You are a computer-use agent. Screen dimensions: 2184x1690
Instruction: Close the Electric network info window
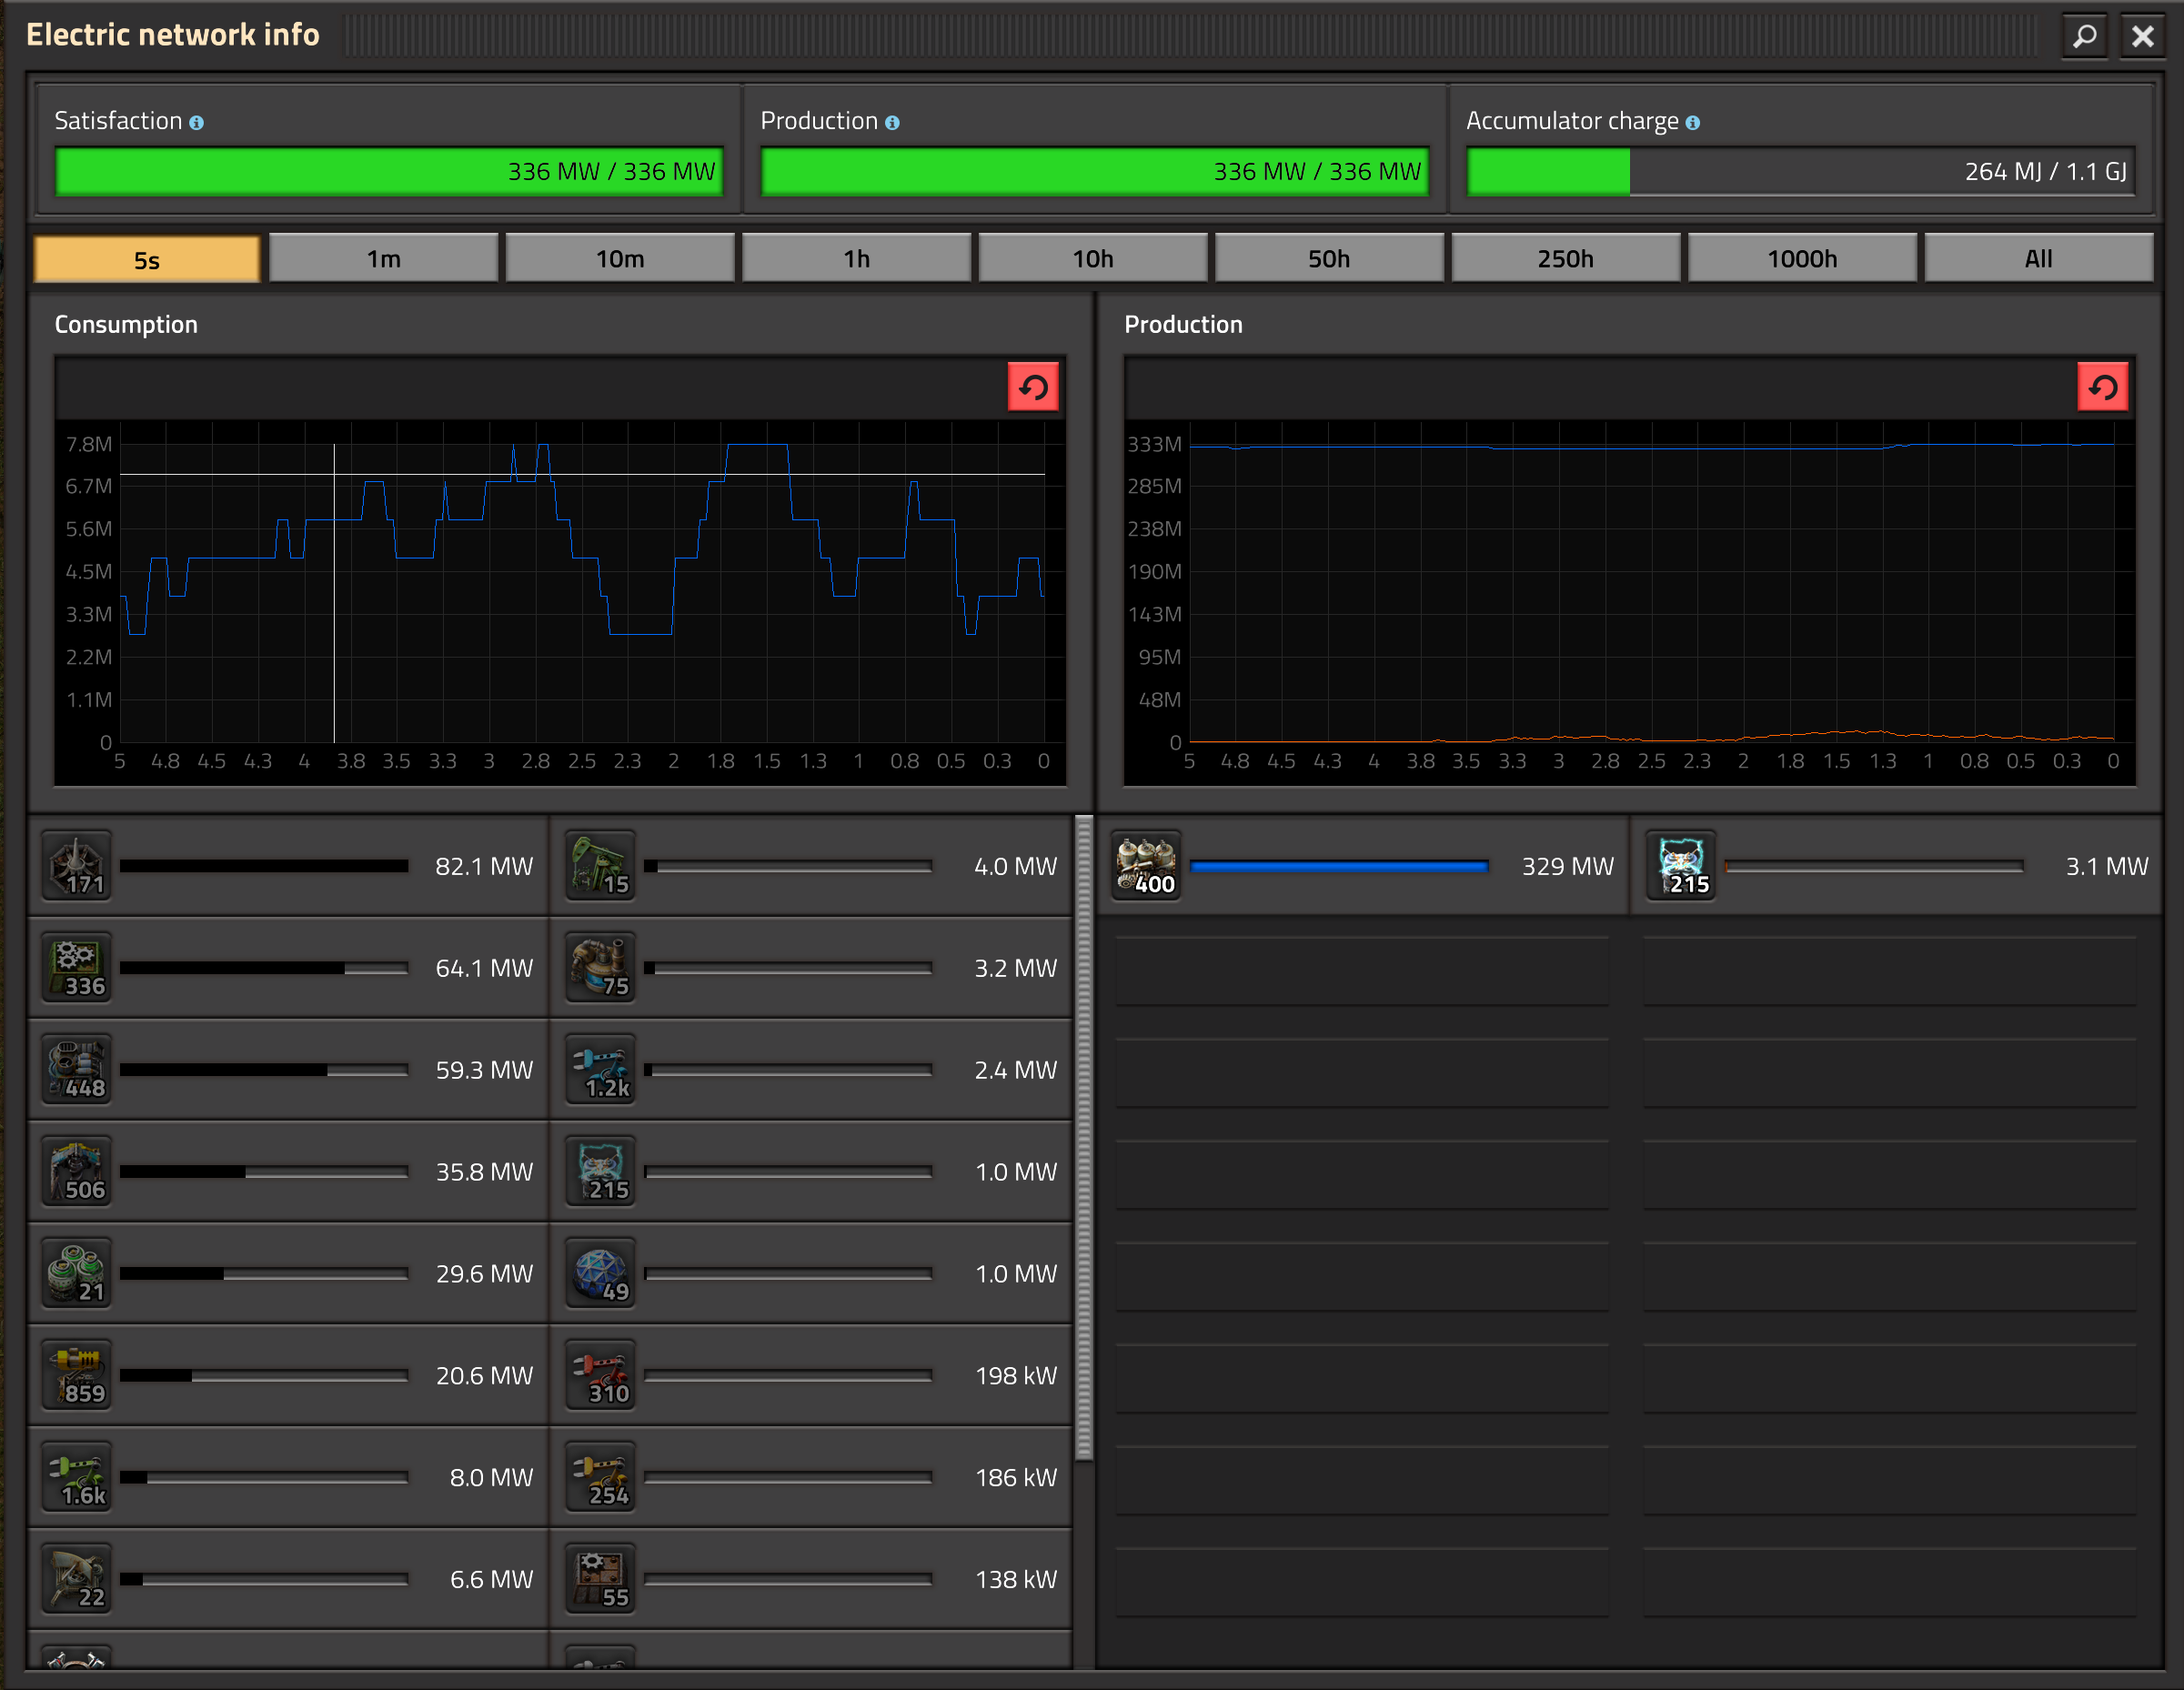(2142, 36)
